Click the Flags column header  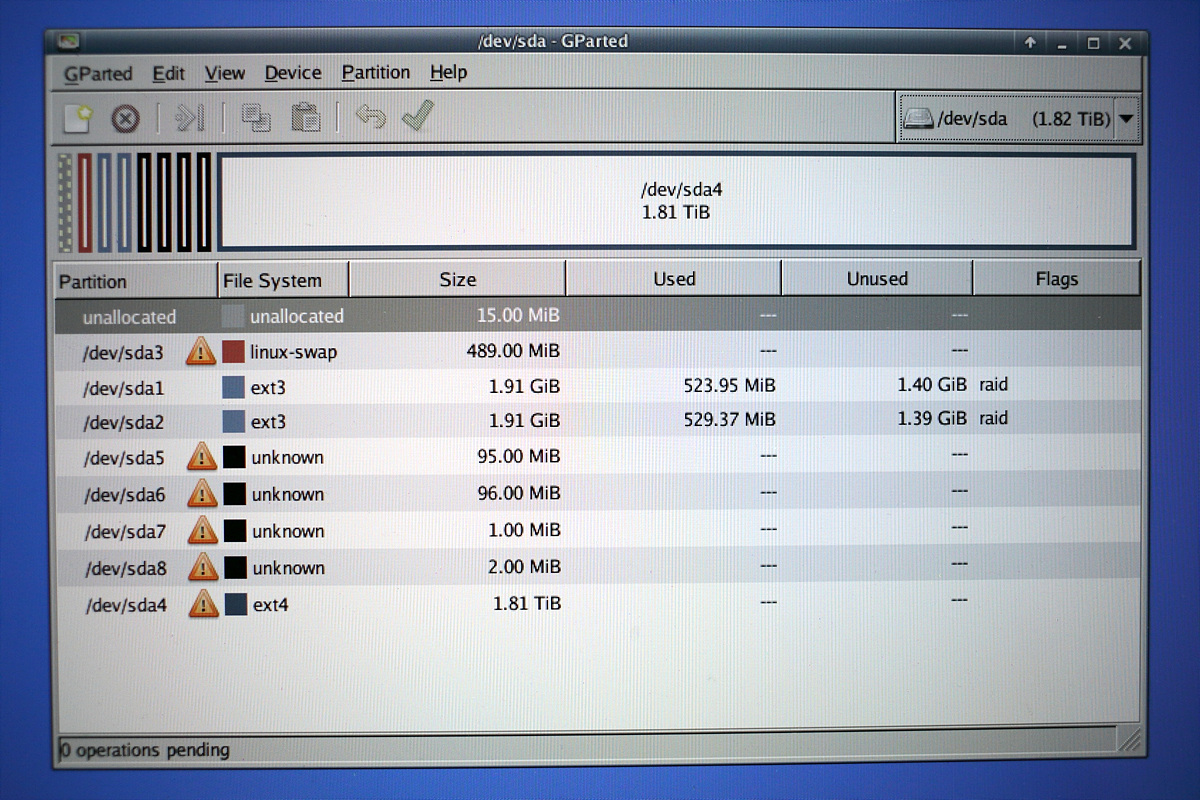1056,280
